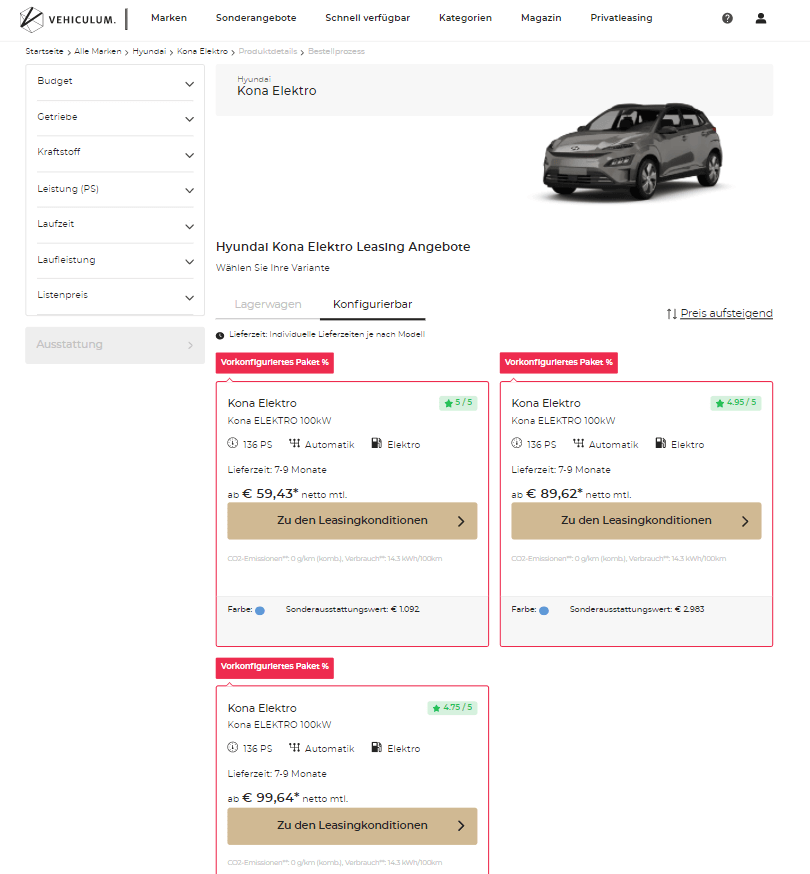Expand the Getriebe filter
810x874 pixels.
coord(115,118)
